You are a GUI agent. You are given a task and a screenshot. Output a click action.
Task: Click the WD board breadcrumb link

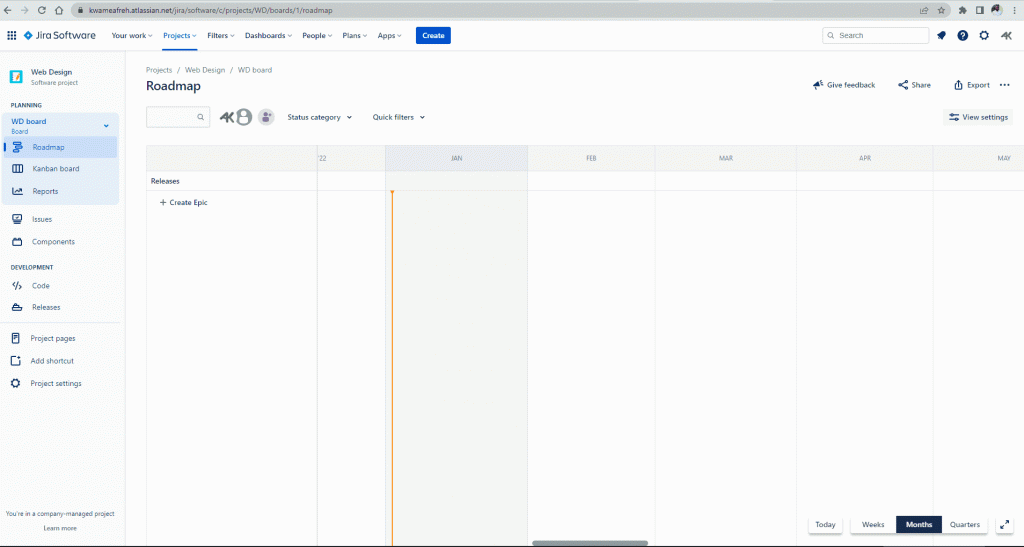pyautogui.click(x=255, y=70)
